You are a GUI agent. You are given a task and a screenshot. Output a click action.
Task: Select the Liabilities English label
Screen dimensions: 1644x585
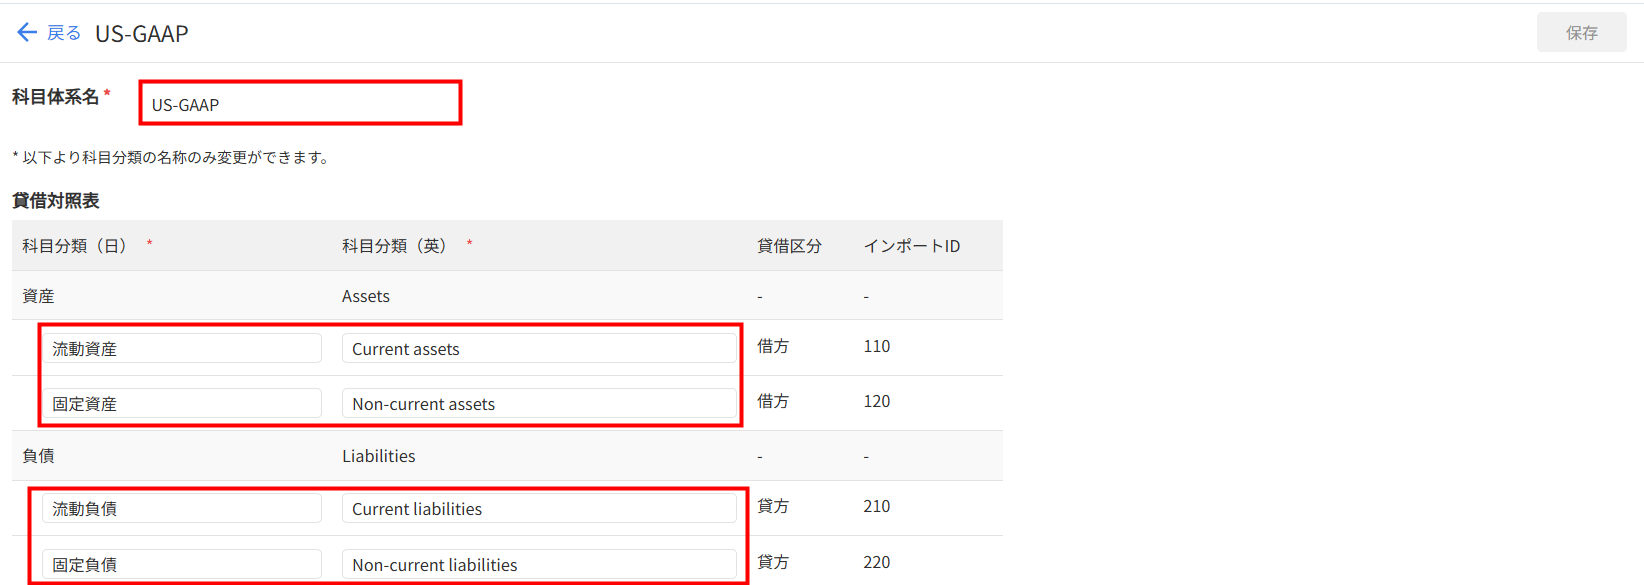(379, 456)
